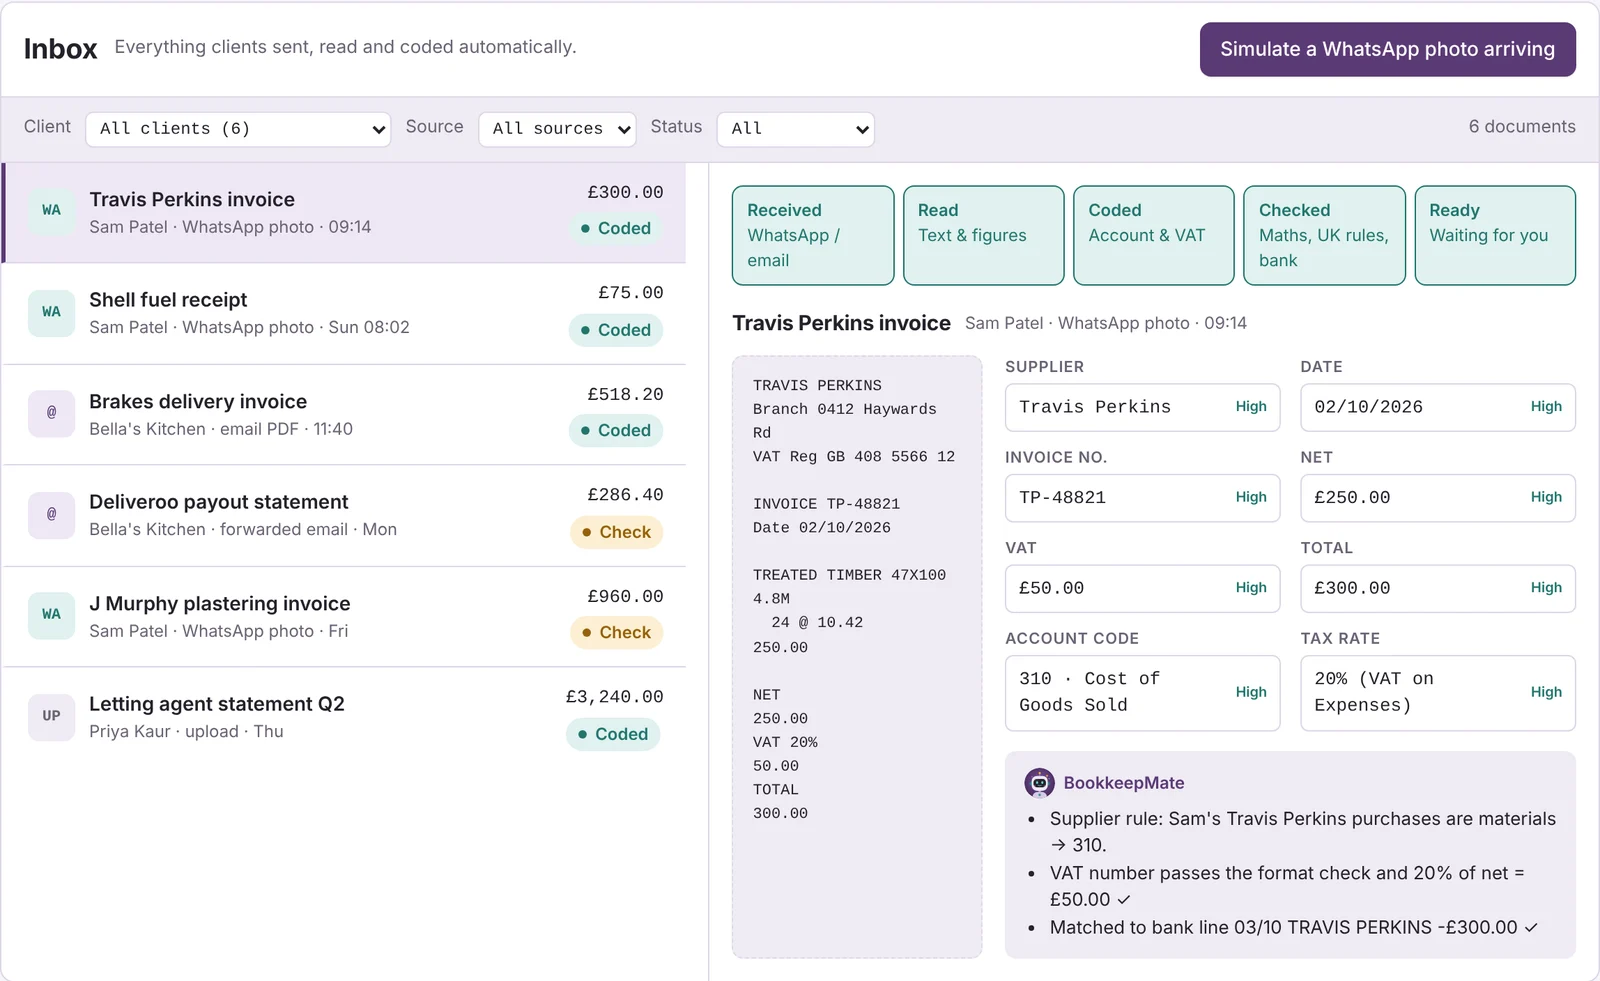This screenshot has width=1600, height=981.
Task: Click the Coded badge on Travis Perkins invoice
Action: coord(615,229)
